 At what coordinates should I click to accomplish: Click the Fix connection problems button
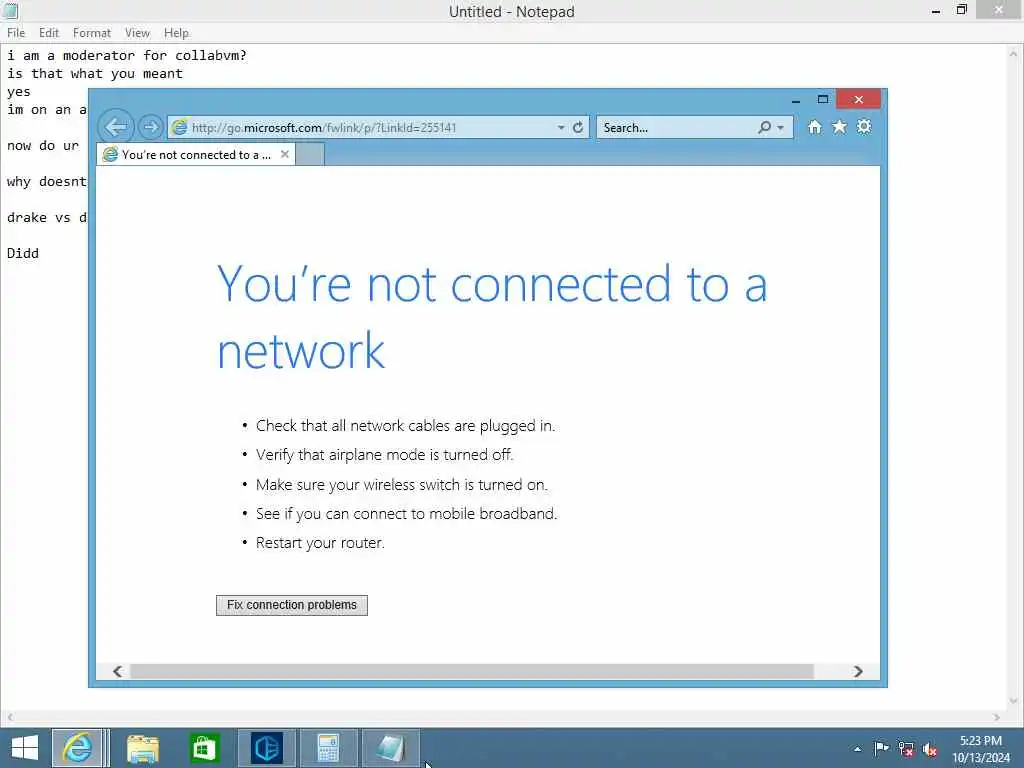(292, 605)
